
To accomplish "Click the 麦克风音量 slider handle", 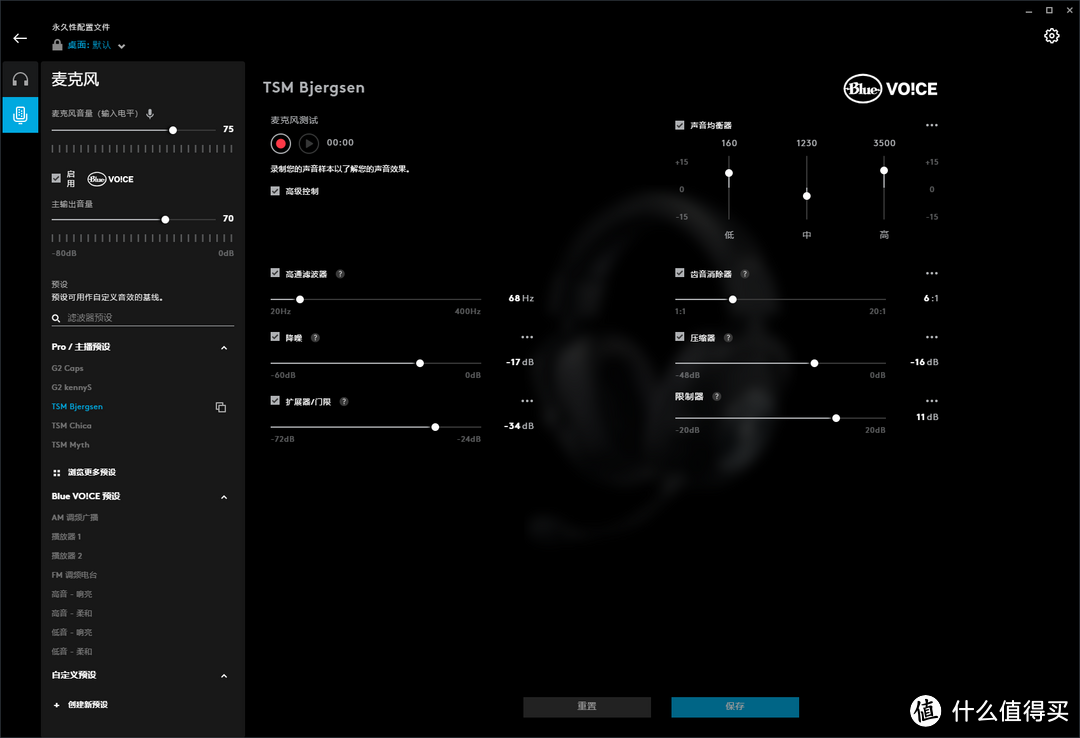I will coord(173,130).
